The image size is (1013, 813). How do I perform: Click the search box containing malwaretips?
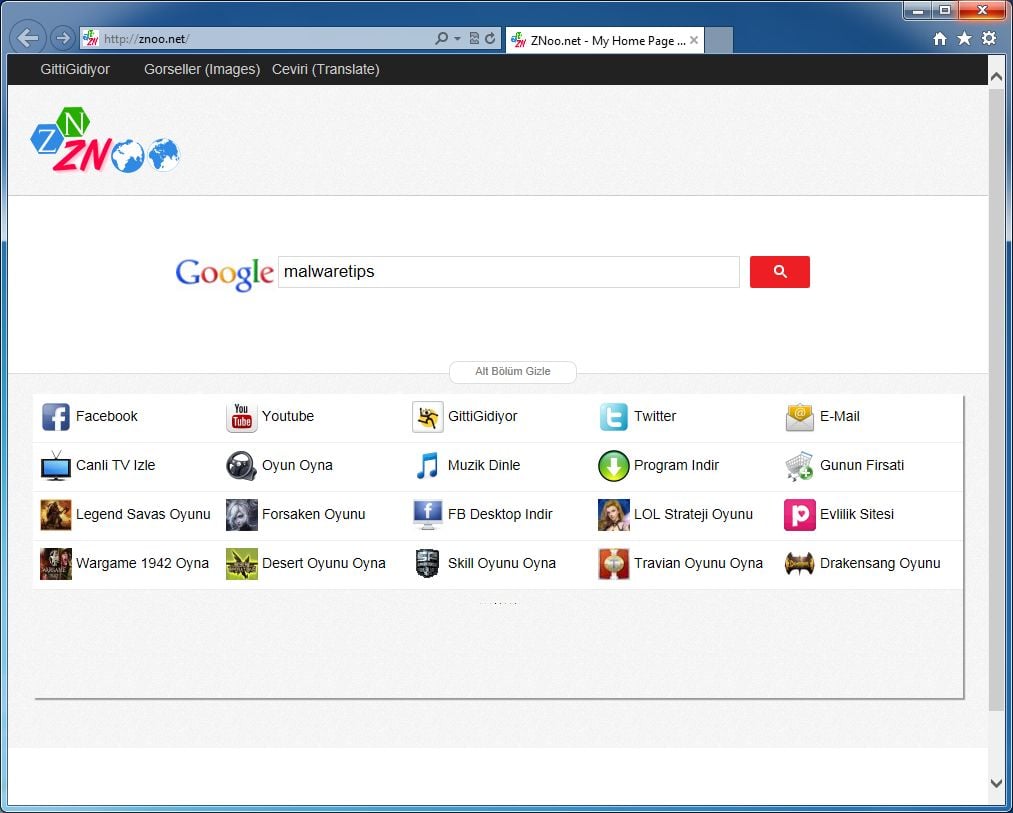click(x=509, y=272)
